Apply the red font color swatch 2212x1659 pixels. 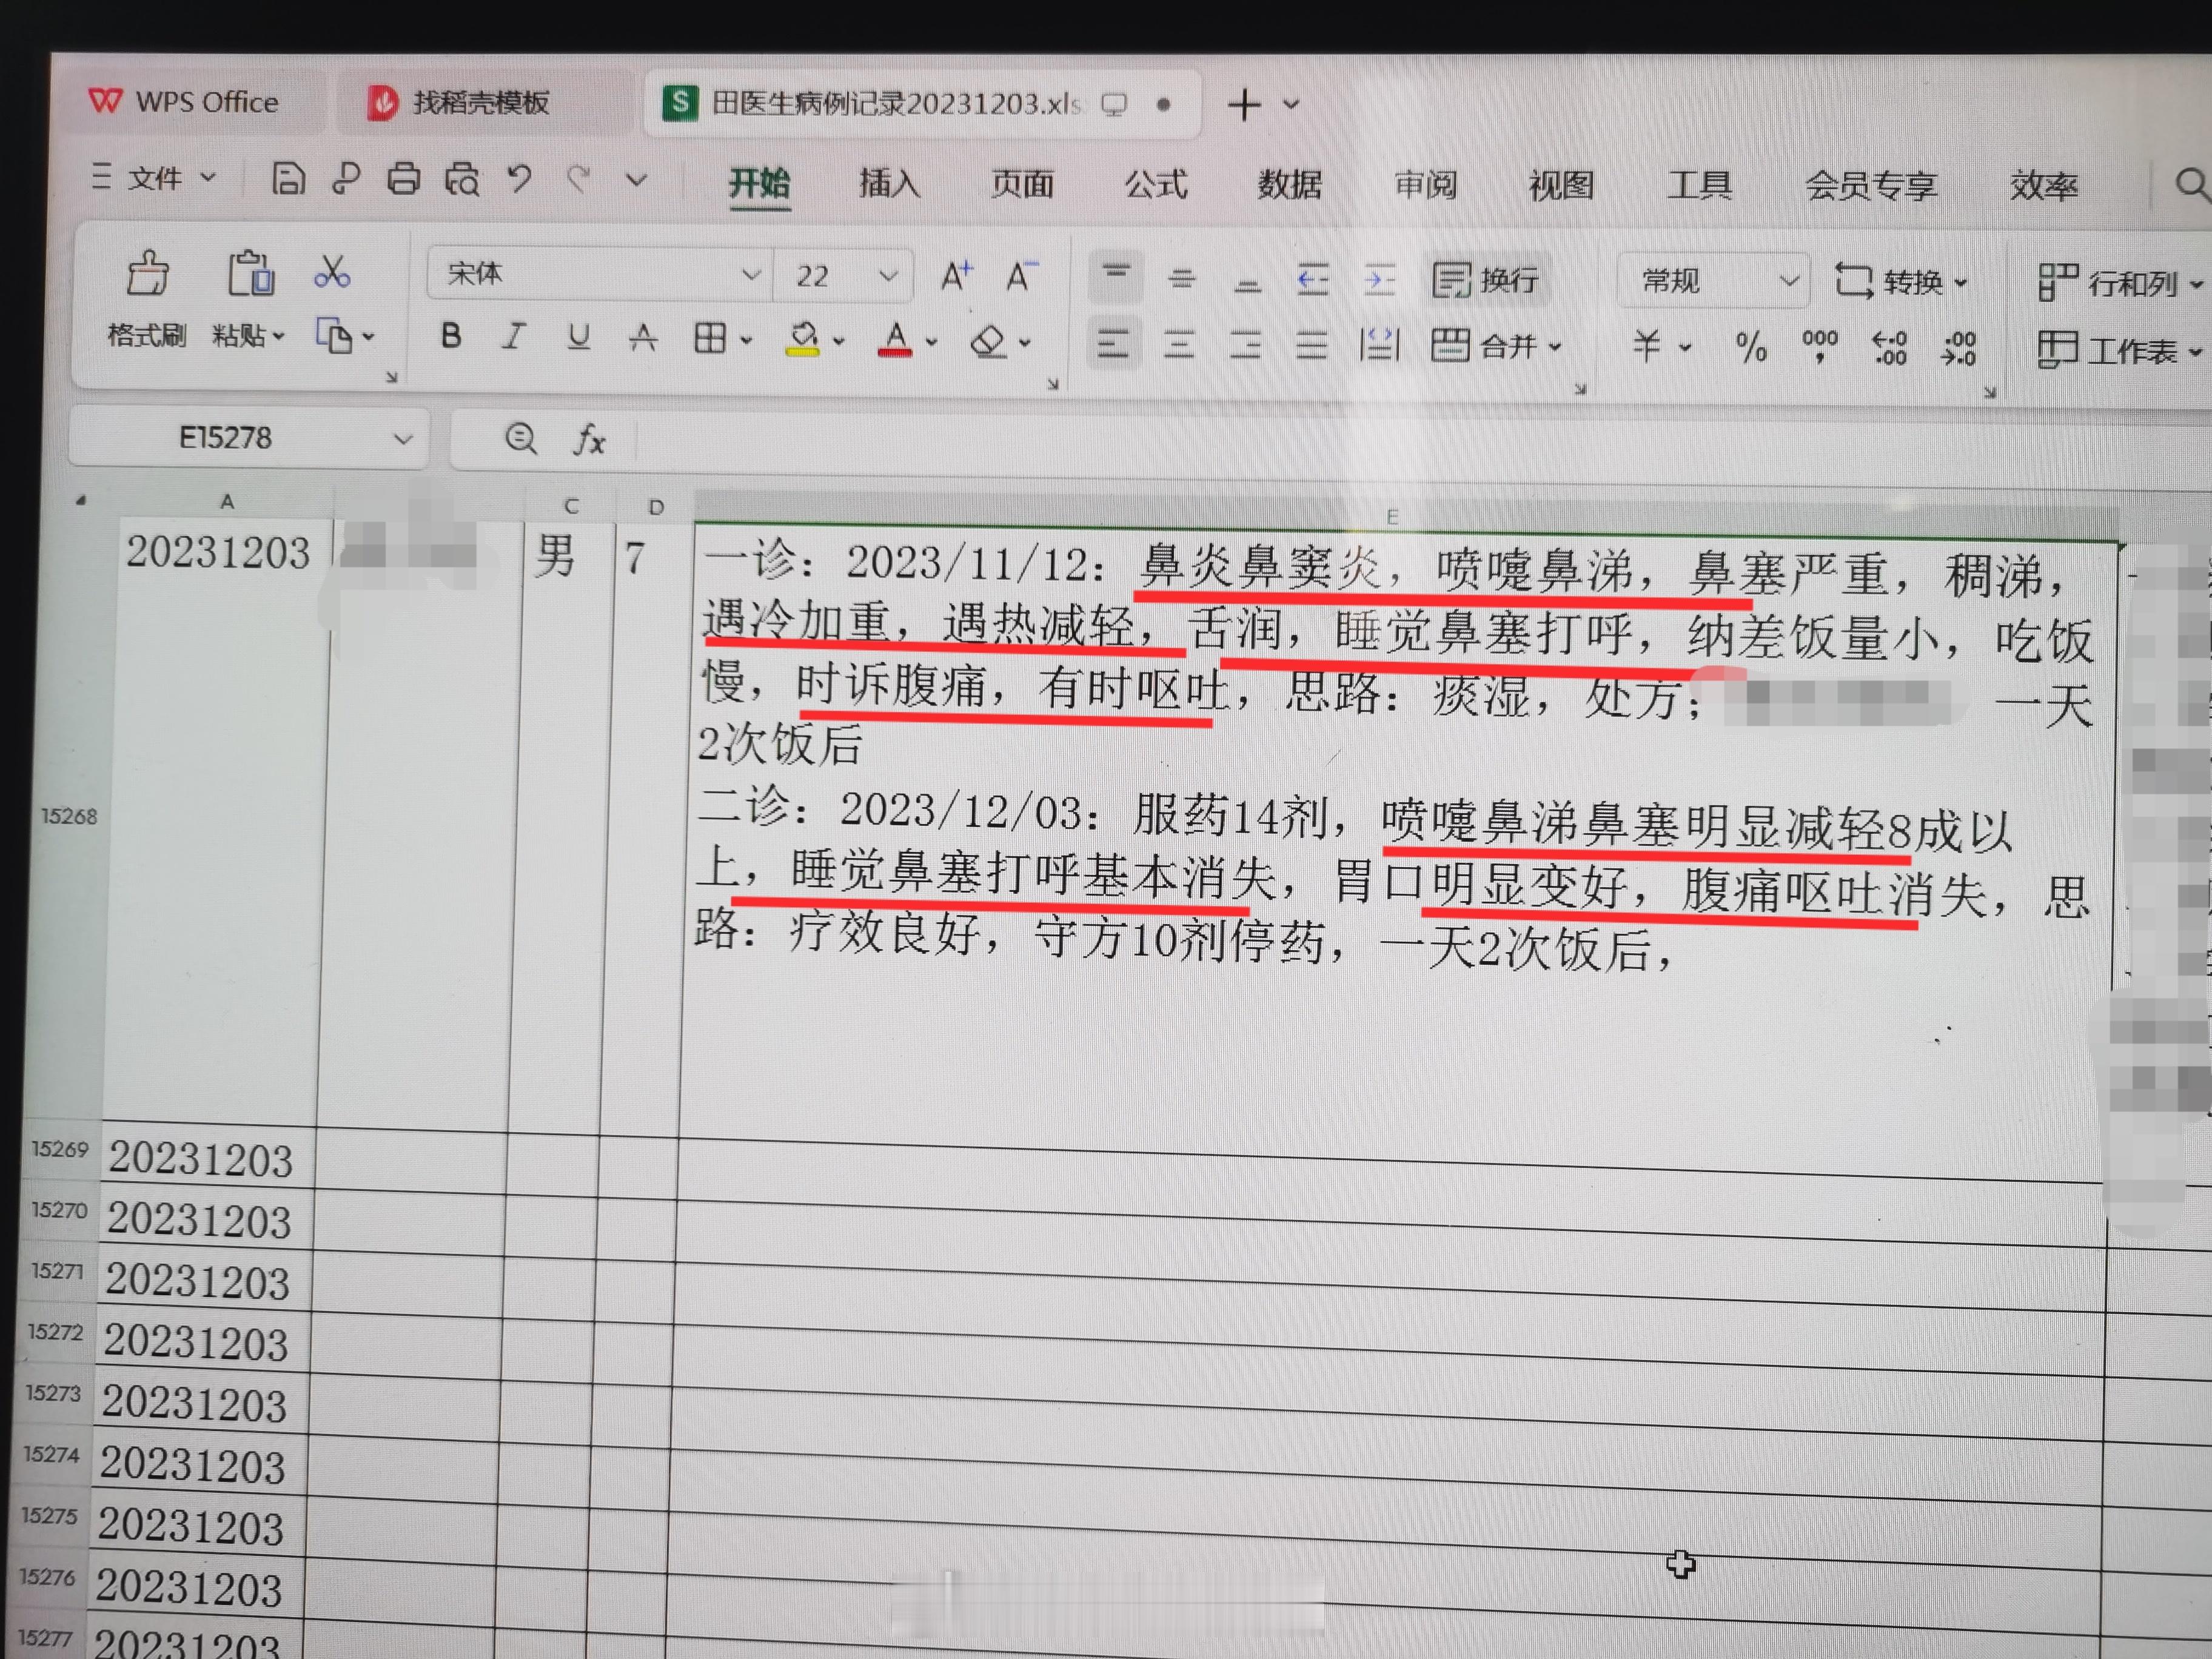[895, 340]
